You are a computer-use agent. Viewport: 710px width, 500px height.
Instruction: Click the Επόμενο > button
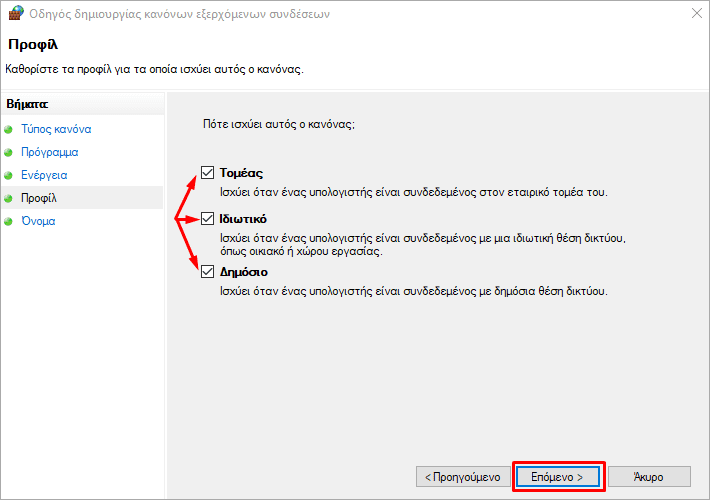557,477
